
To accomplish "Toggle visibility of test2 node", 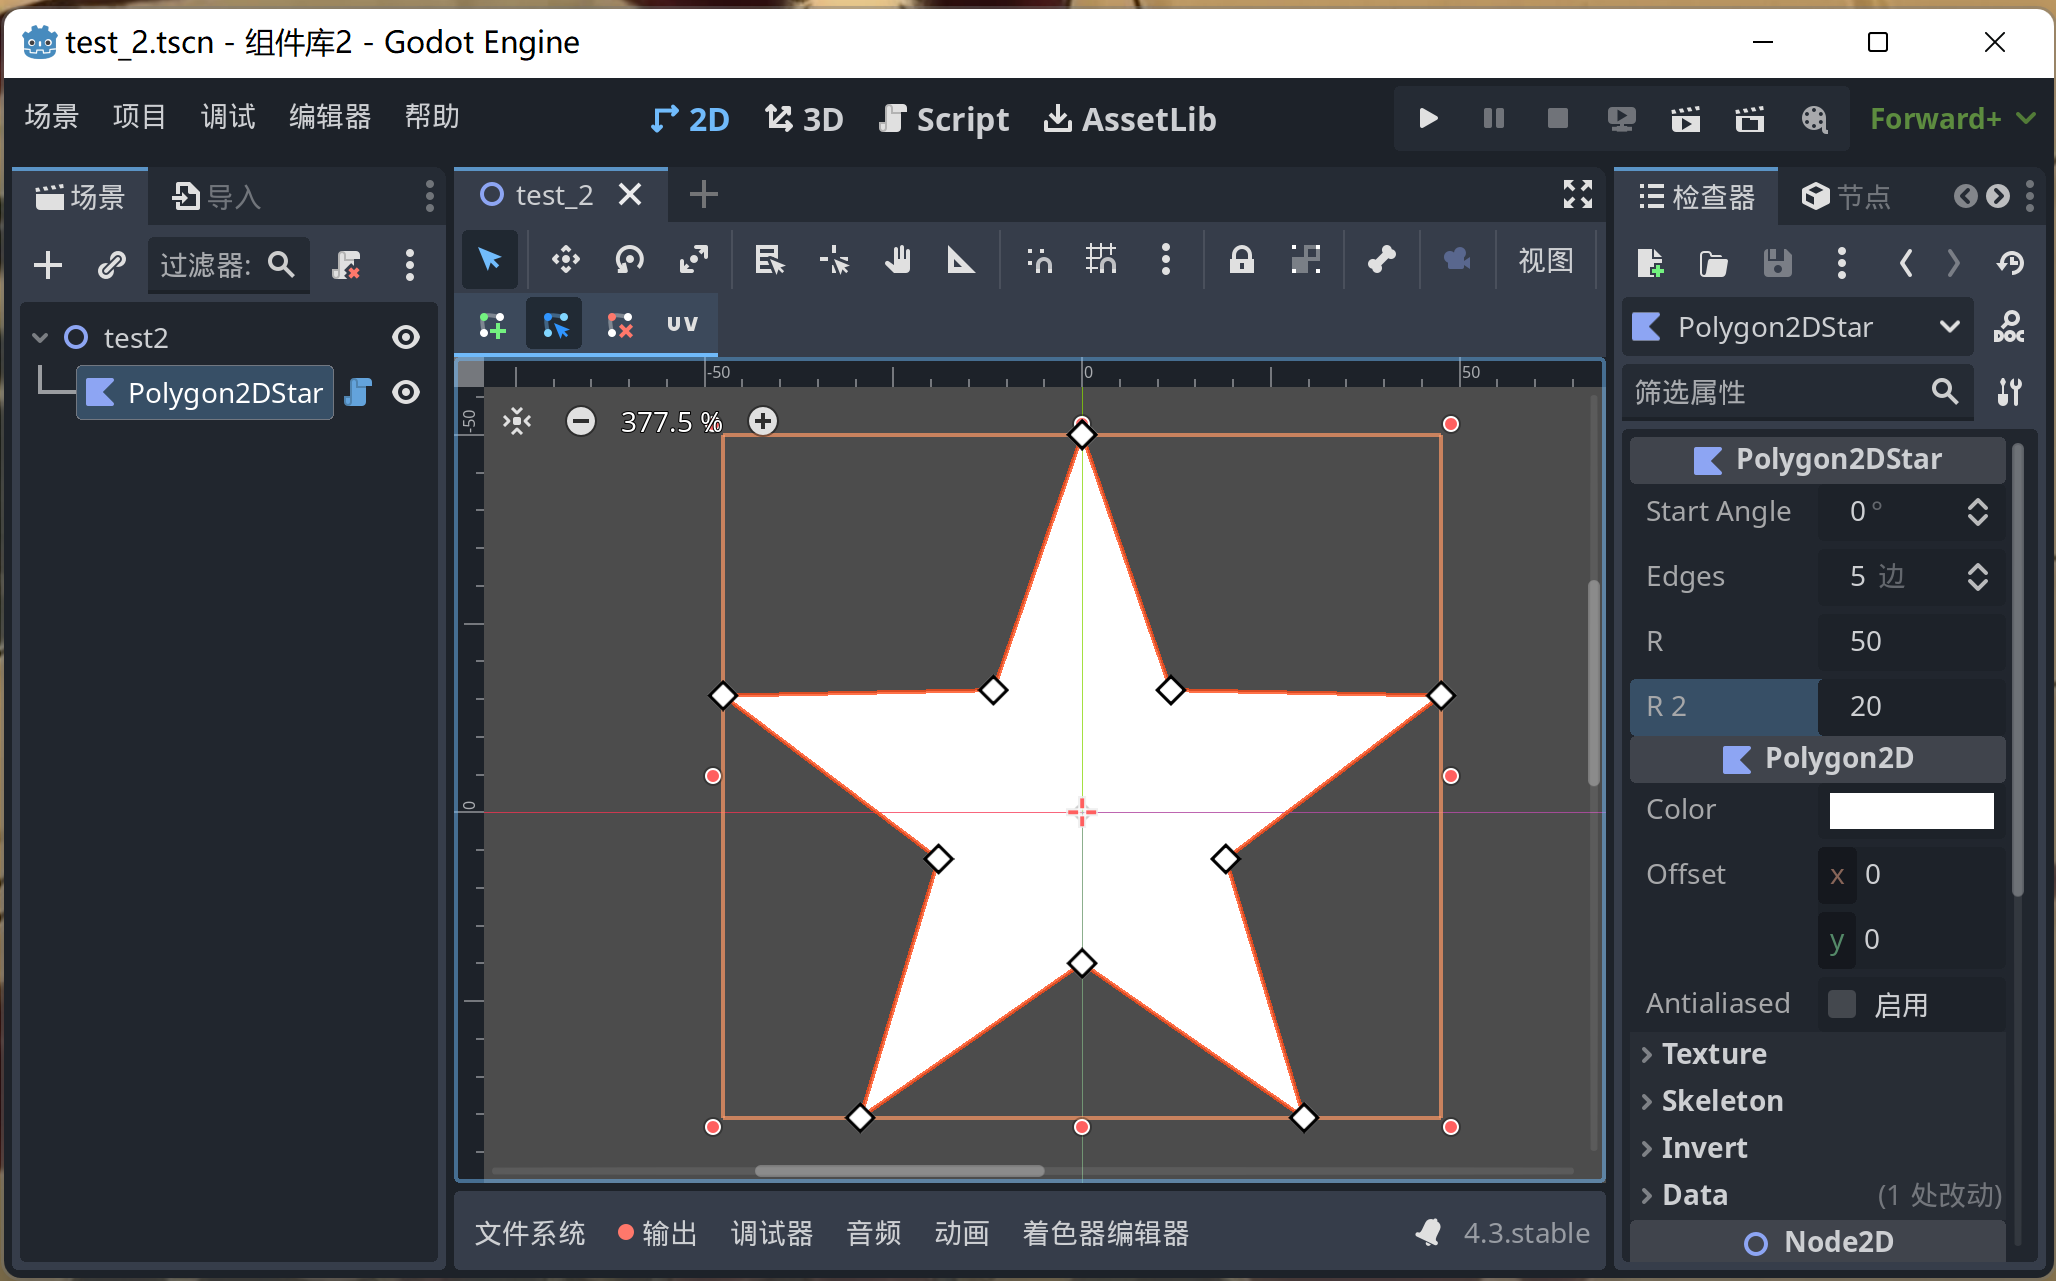I will pyautogui.click(x=405, y=337).
